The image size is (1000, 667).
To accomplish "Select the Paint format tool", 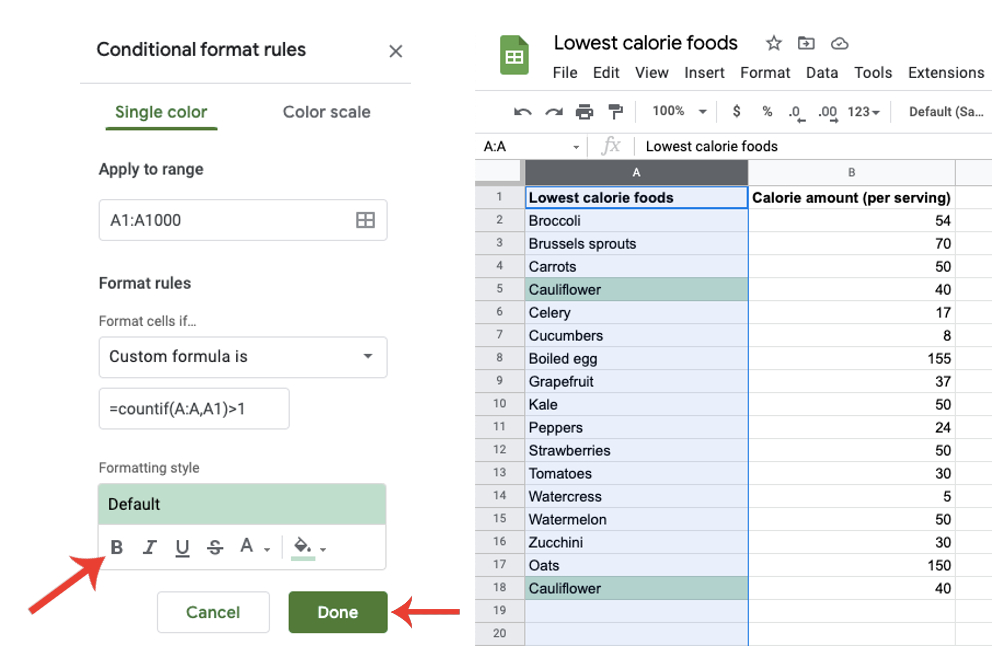I will coord(614,111).
